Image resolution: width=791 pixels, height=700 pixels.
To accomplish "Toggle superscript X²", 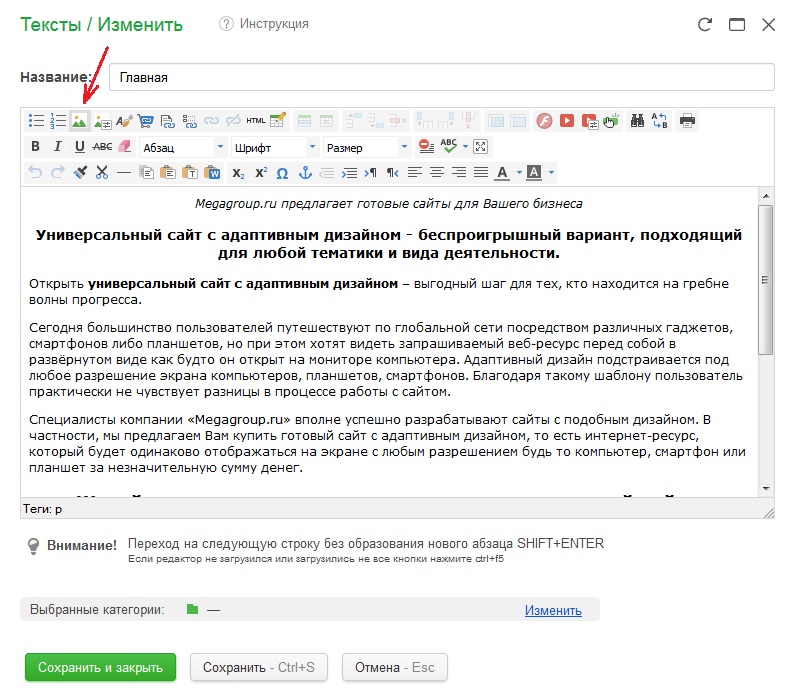I will point(260,172).
